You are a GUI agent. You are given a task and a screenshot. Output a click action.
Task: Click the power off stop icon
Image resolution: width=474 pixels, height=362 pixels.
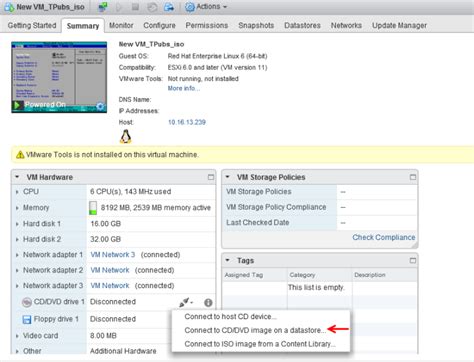point(135,7)
